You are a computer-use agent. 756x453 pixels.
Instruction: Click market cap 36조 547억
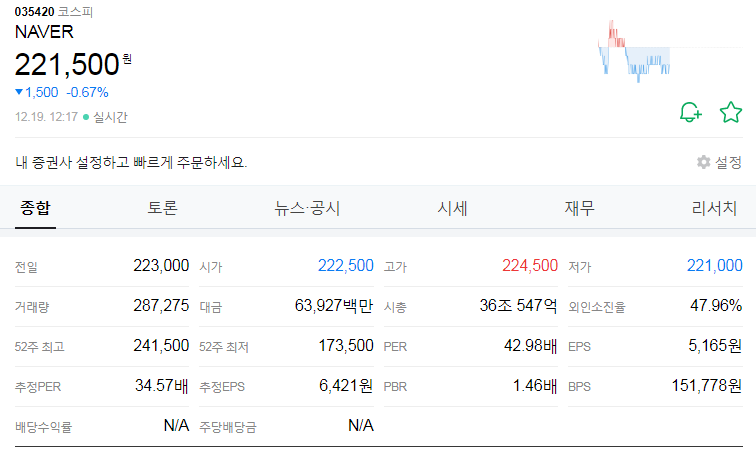[518, 306]
